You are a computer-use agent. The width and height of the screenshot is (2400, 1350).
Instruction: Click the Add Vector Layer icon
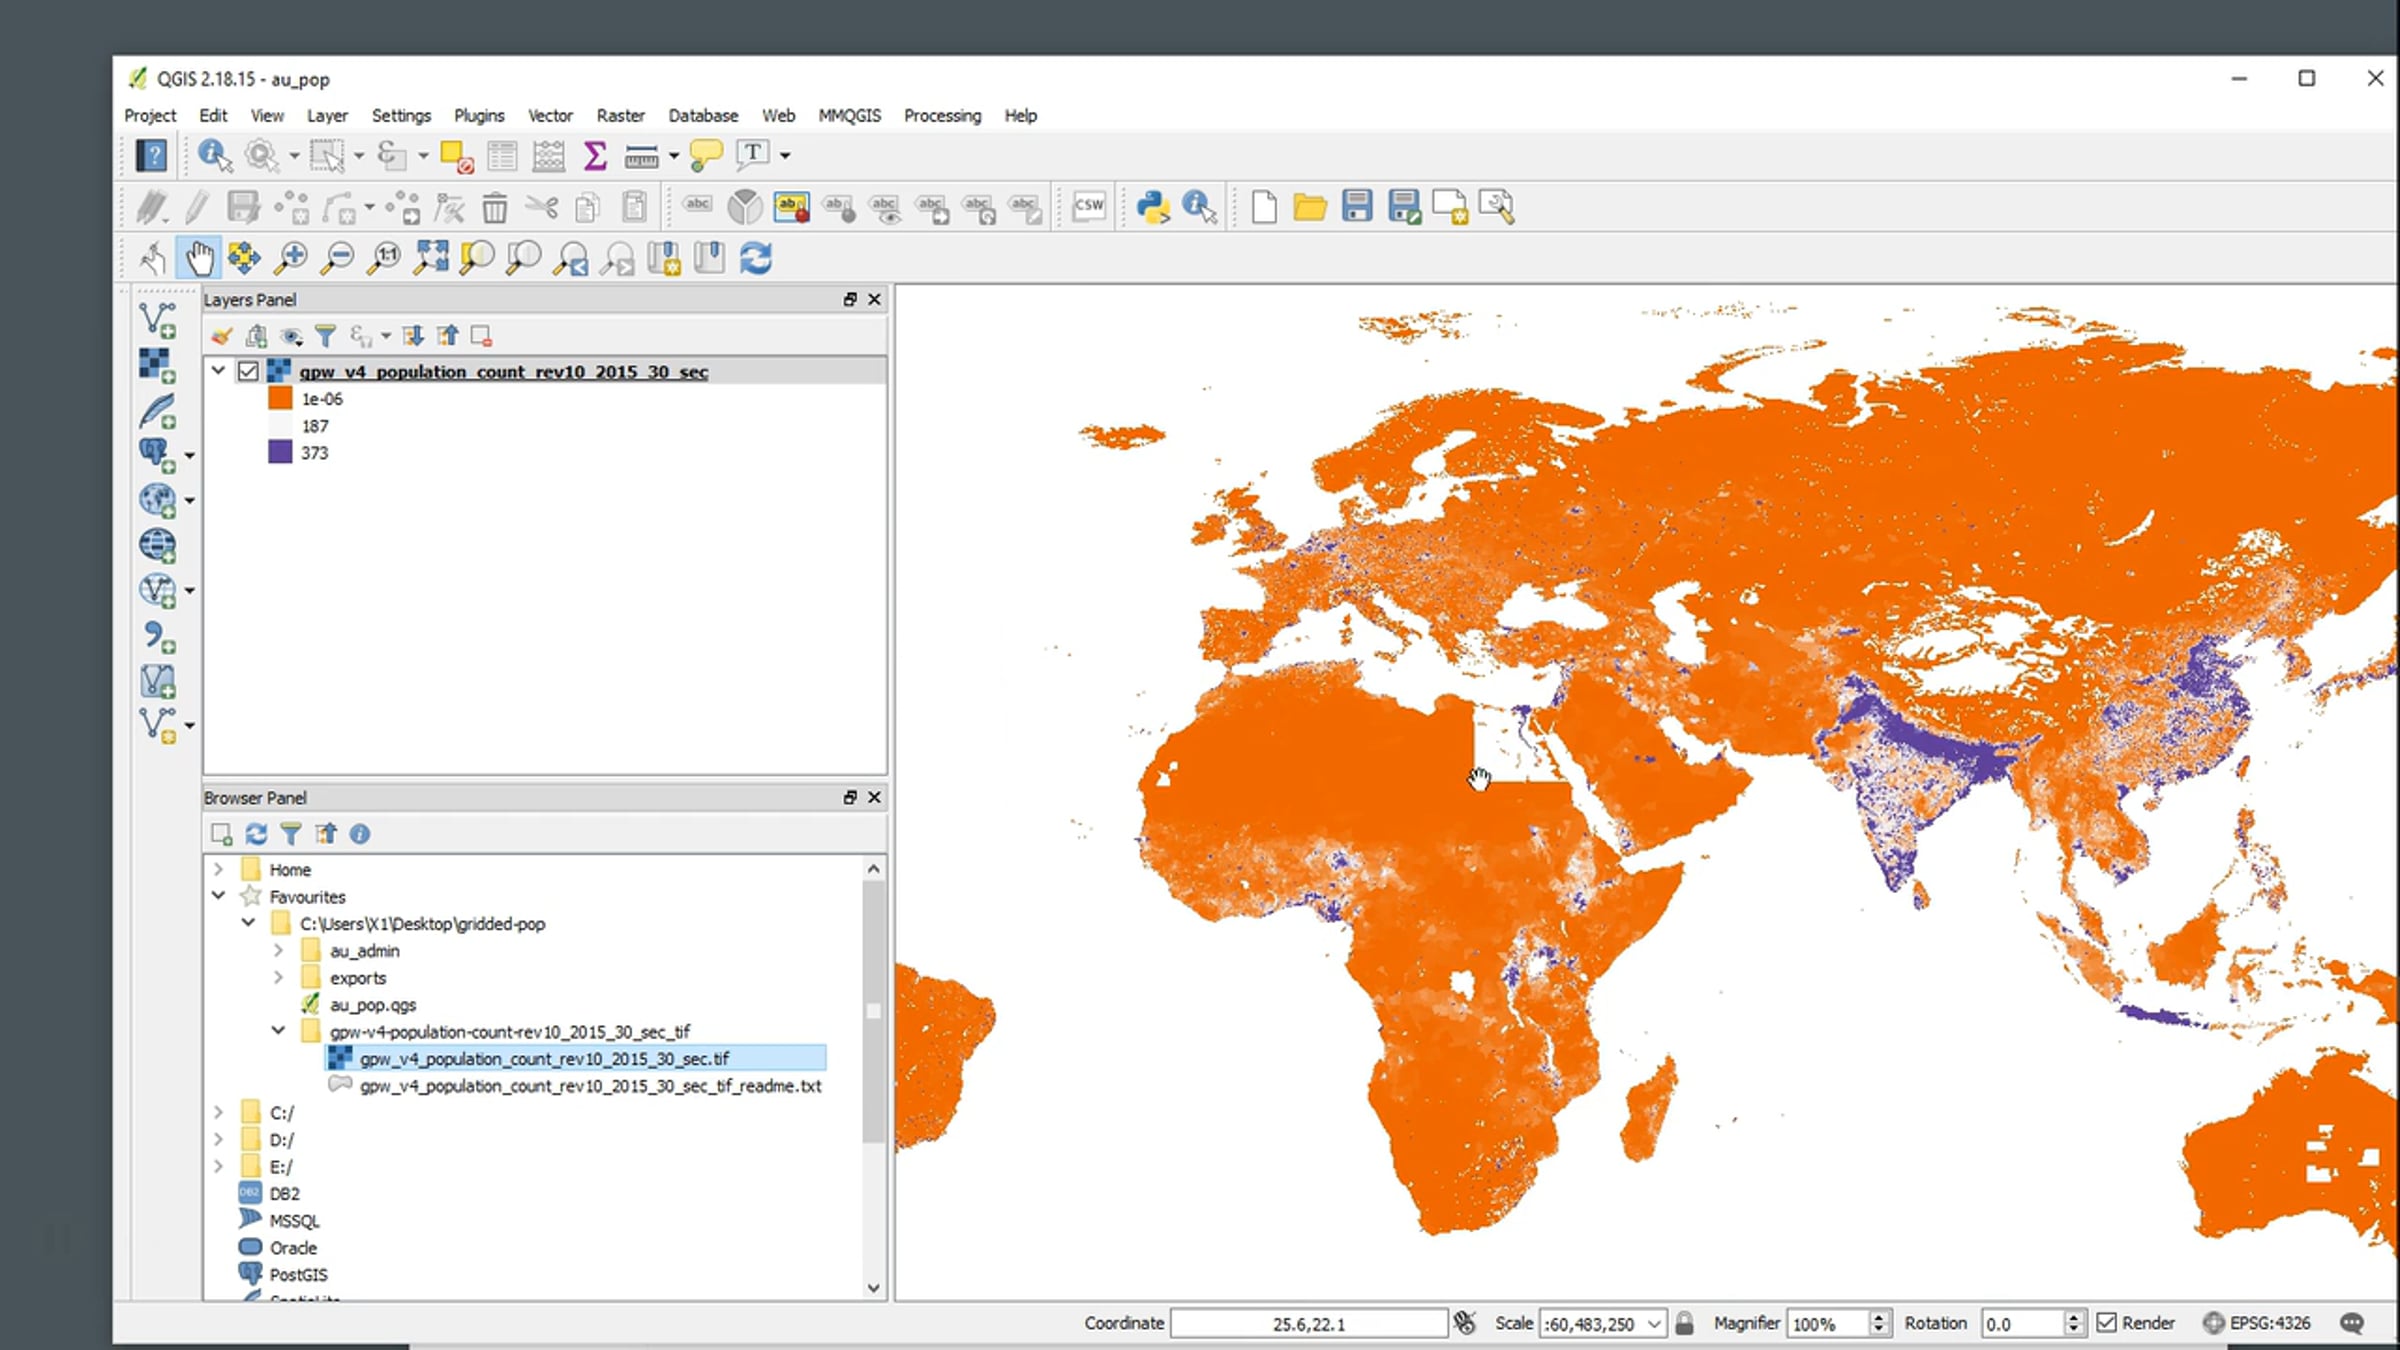click(x=157, y=321)
